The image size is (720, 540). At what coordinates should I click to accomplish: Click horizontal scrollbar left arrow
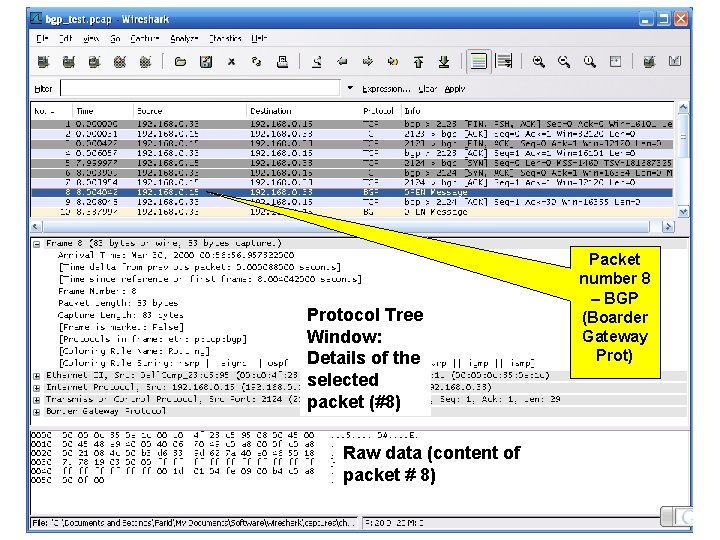click(x=36, y=226)
